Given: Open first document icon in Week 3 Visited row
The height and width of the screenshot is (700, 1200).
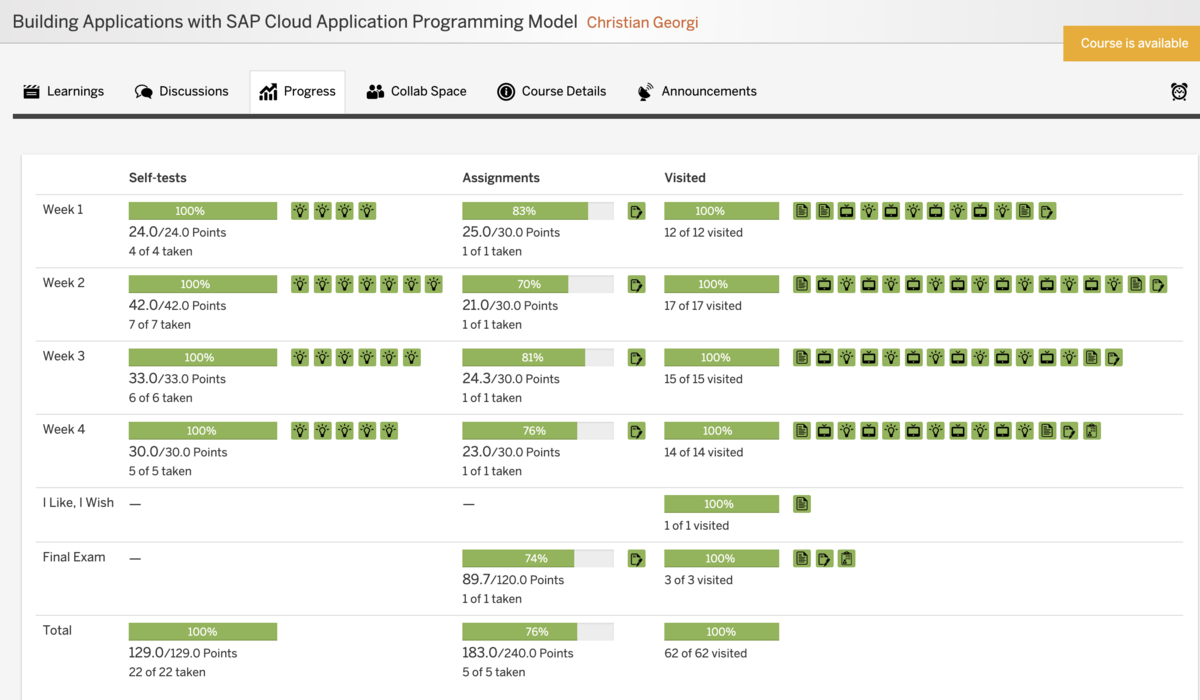Looking at the screenshot, I should pyautogui.click(x=802, y=358).
